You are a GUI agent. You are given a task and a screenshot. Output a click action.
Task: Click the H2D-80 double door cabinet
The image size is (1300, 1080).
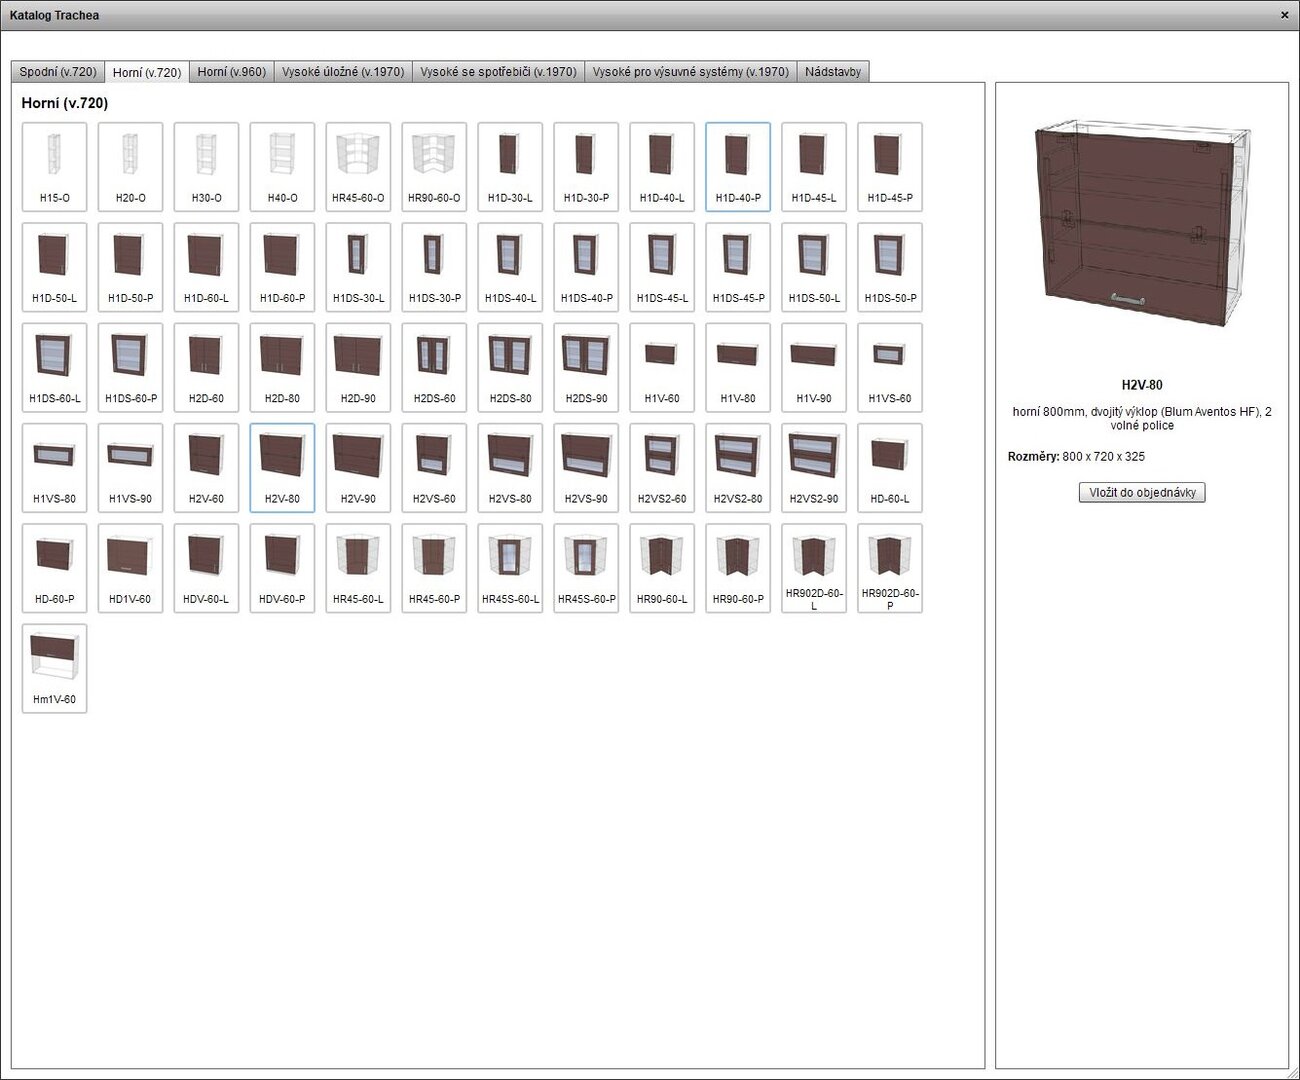[282, 366]
